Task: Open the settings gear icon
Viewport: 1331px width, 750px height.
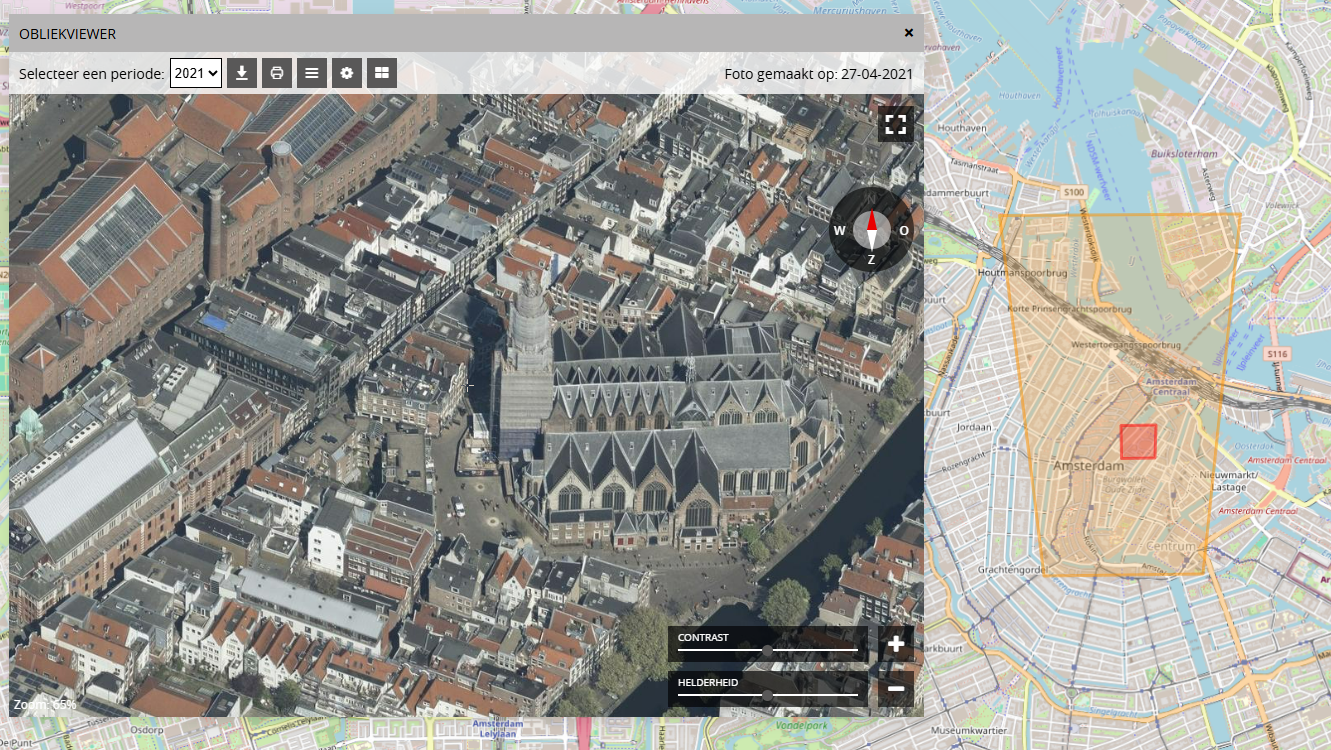Action: tap(347, 73)
